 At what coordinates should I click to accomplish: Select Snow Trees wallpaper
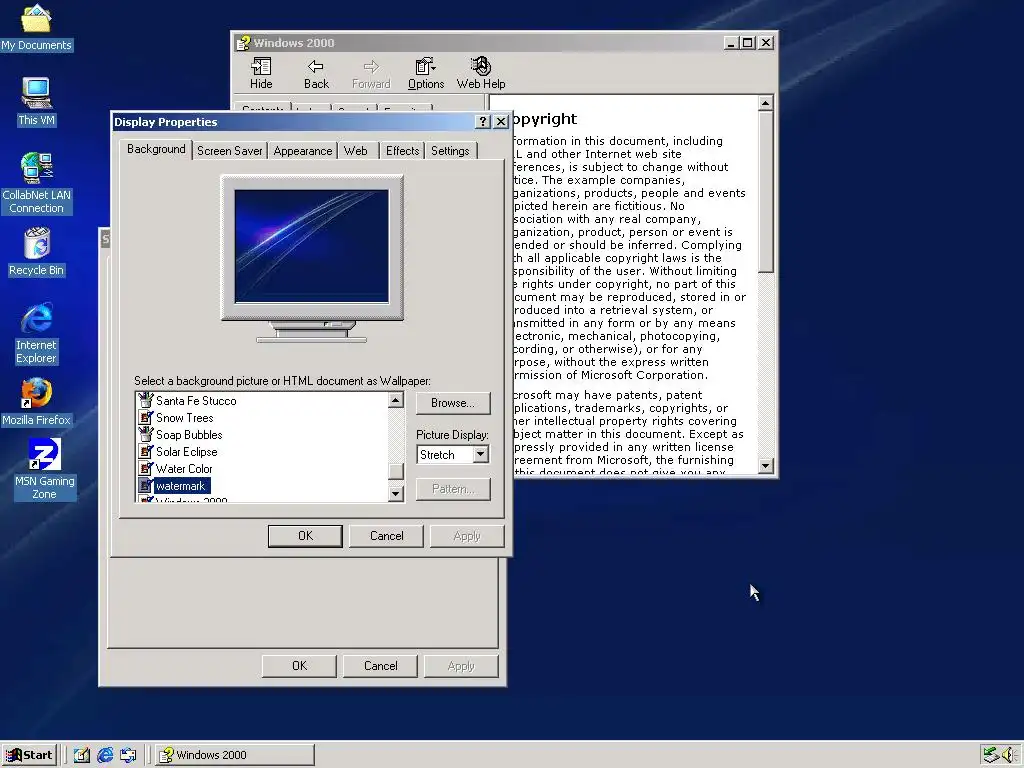(x=185, y=417)
